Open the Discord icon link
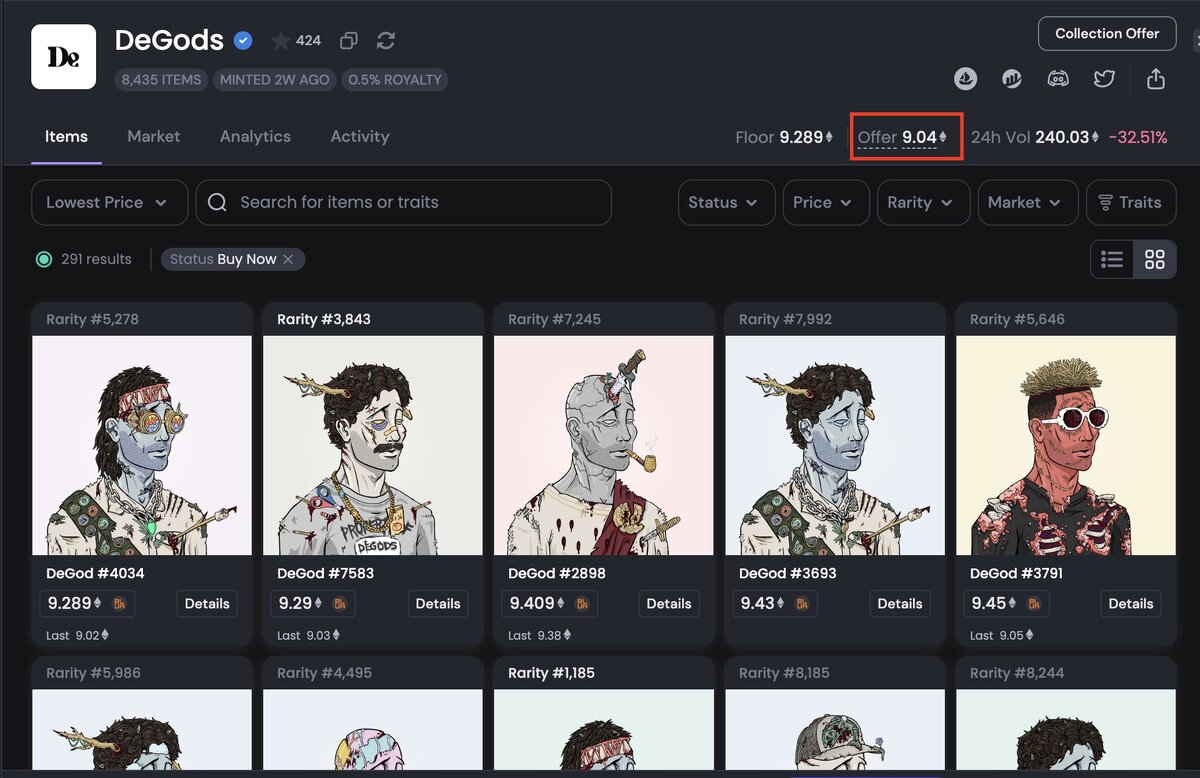 click(1058, 78)
